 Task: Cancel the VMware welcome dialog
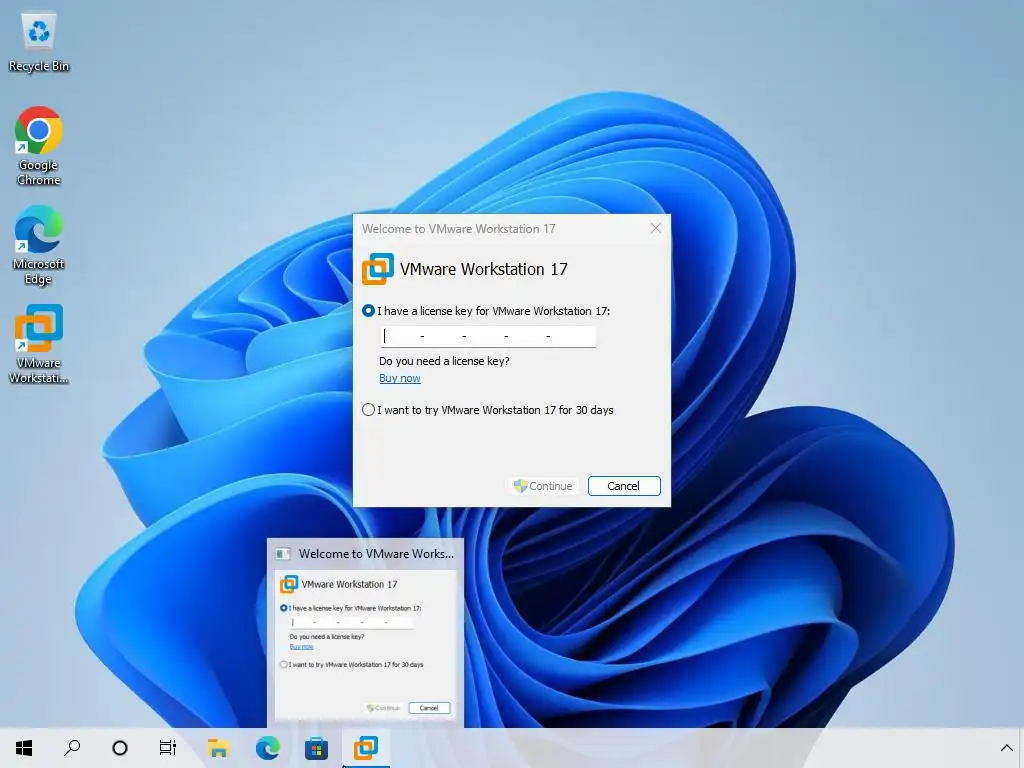click(x=624, y=486)
